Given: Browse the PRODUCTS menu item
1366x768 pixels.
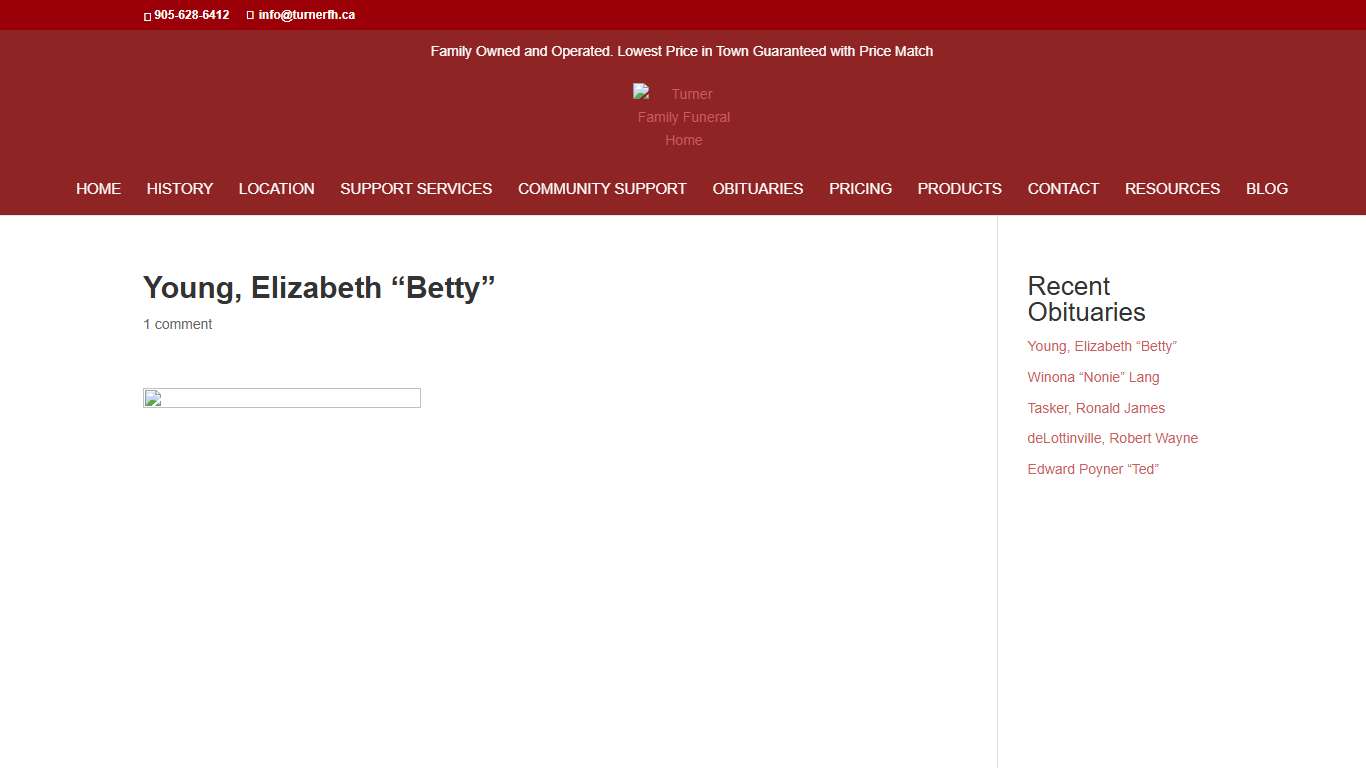Looking at the screenshot, I should [959, 188].
